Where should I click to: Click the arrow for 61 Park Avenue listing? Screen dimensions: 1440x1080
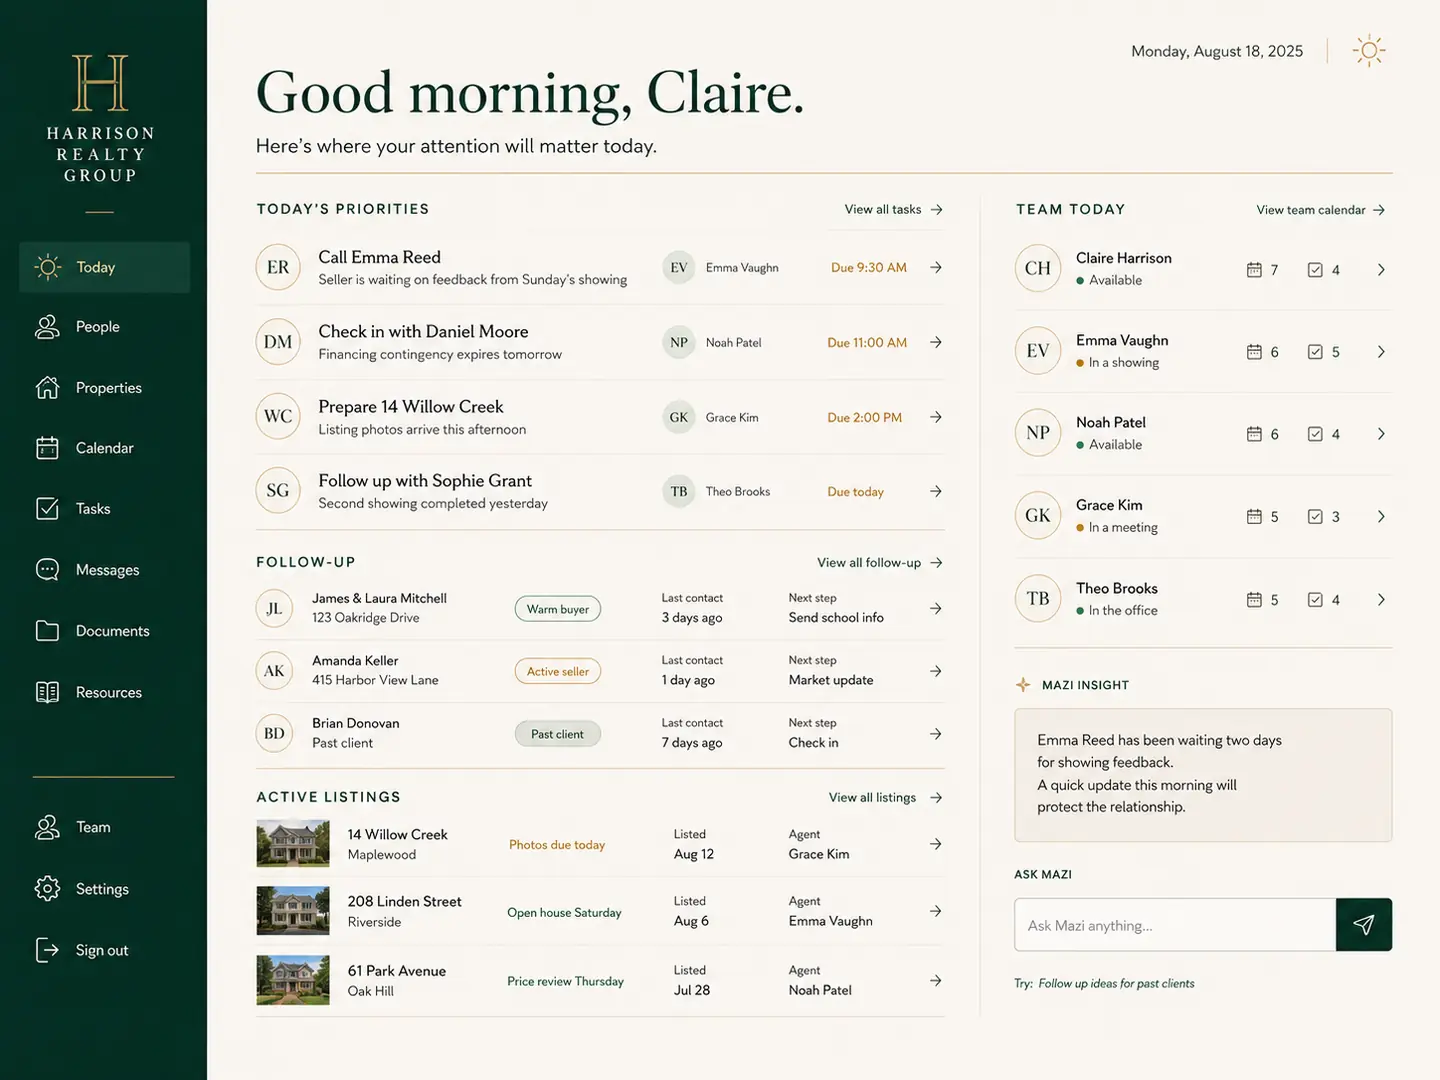[x=936, y=981]
